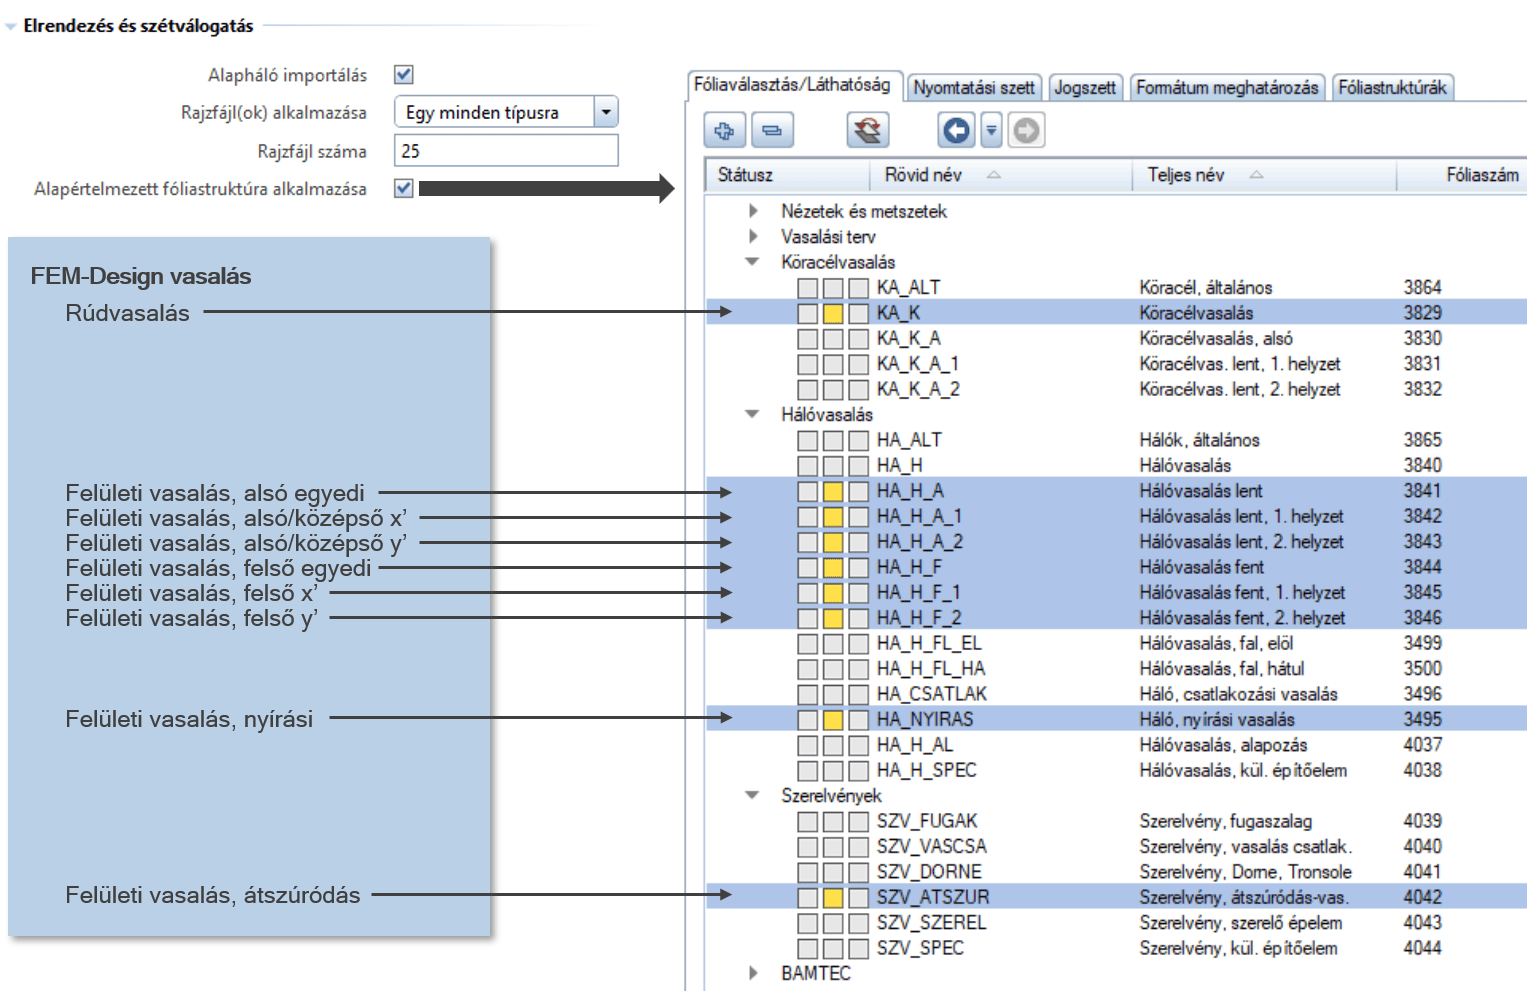Toggle first status box of KA_ALT

pos(808,288)
